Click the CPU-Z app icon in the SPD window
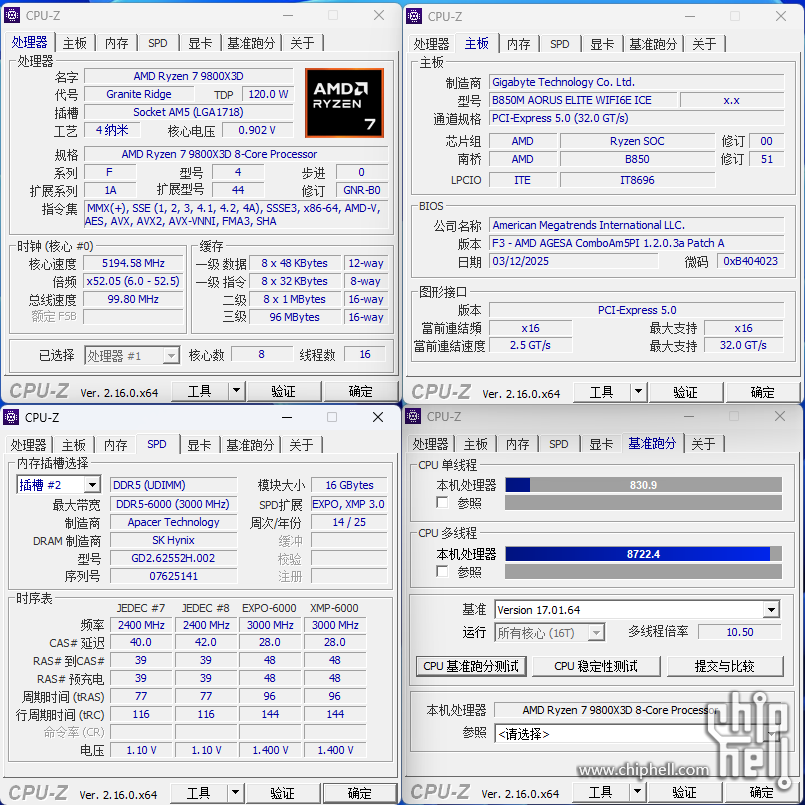805x805 pixels. (x=11, y=417)
